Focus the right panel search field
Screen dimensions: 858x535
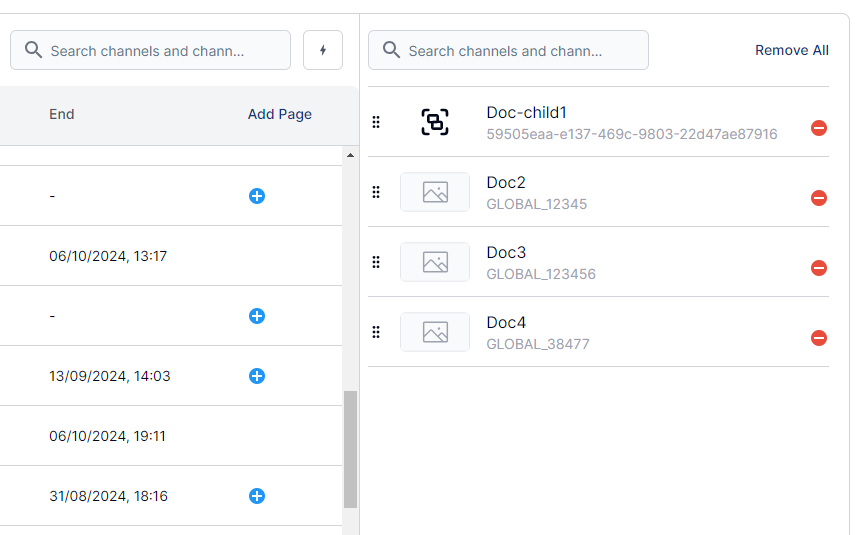518,50
